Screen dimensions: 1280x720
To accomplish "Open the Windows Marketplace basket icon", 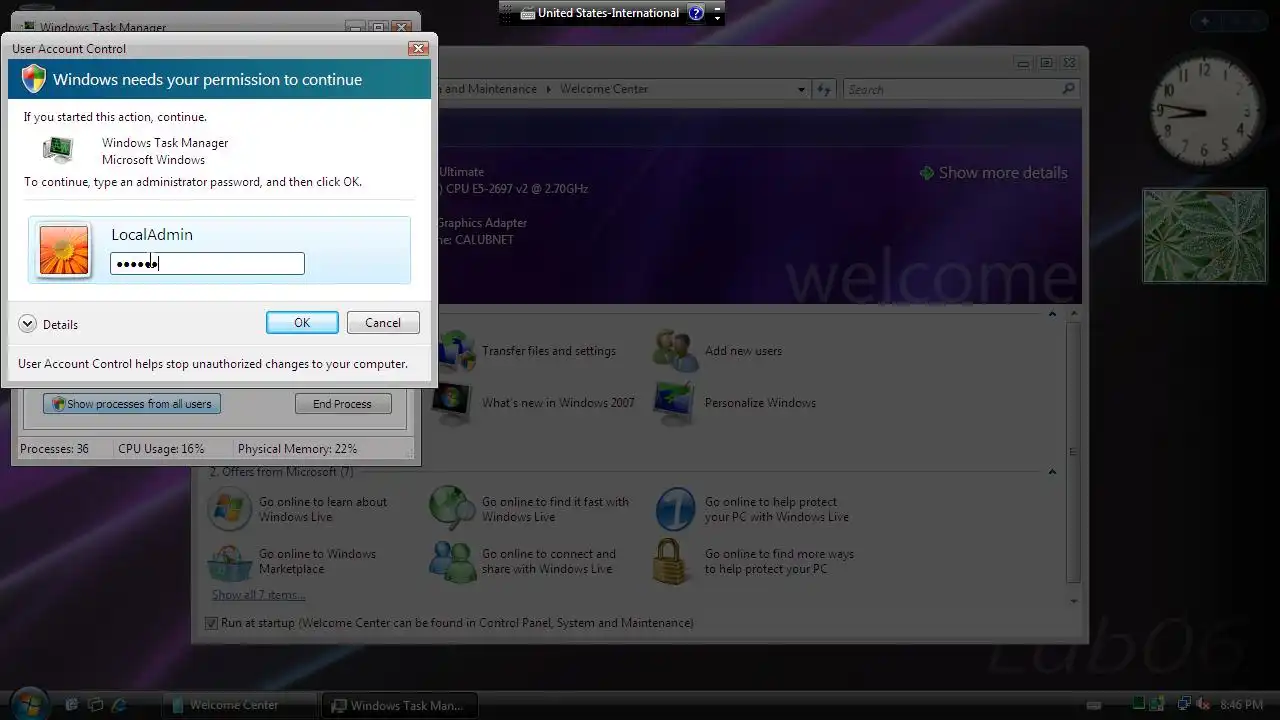I will coord(230,561).
